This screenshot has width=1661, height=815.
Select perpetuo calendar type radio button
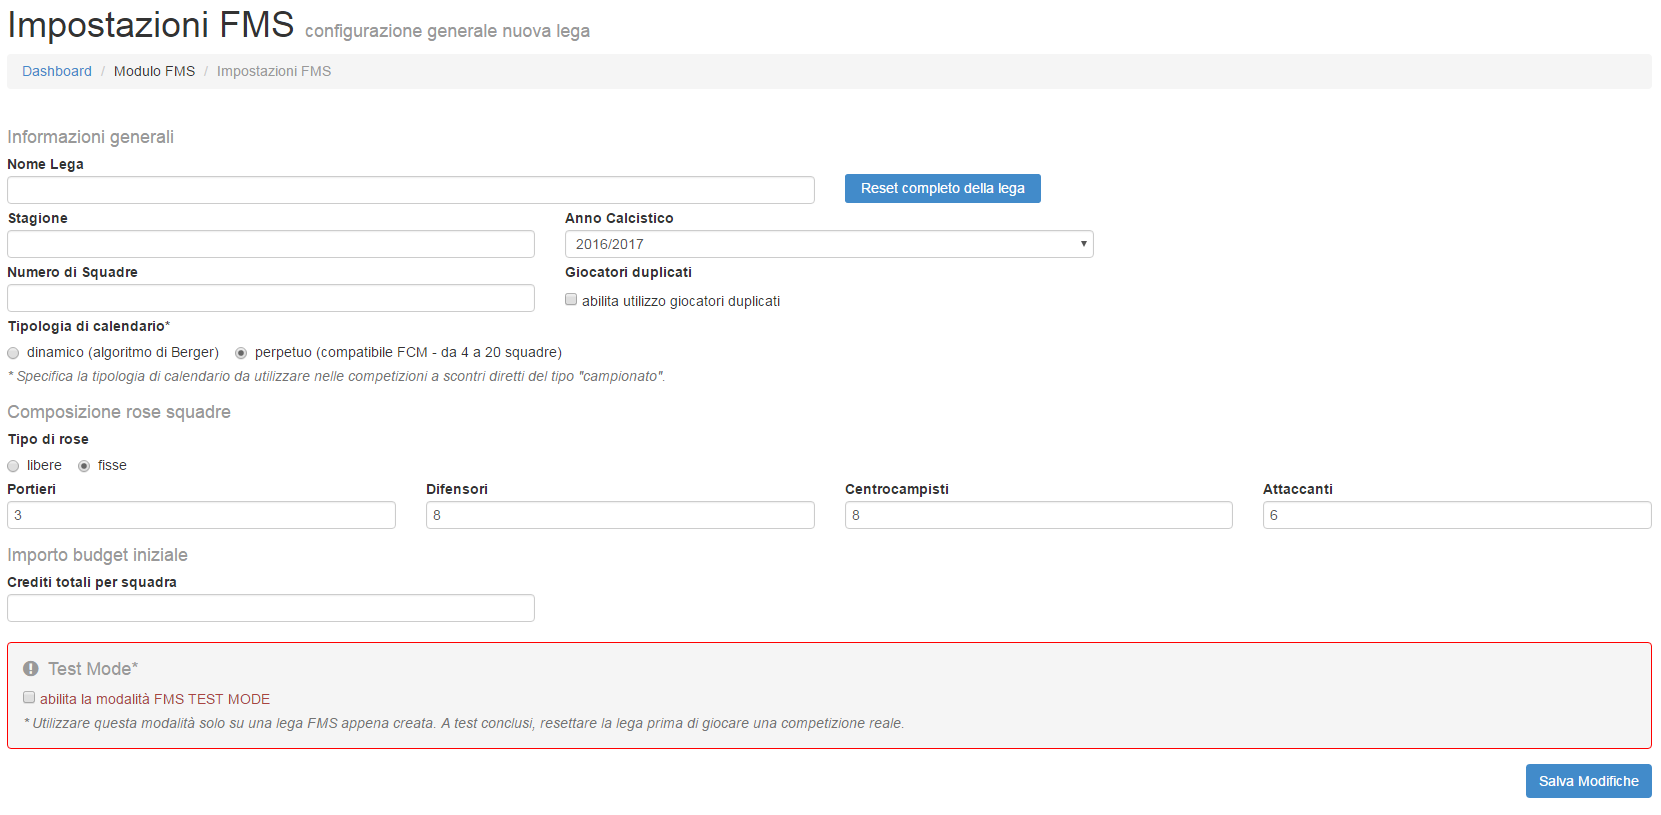click(x=241, y=353)
